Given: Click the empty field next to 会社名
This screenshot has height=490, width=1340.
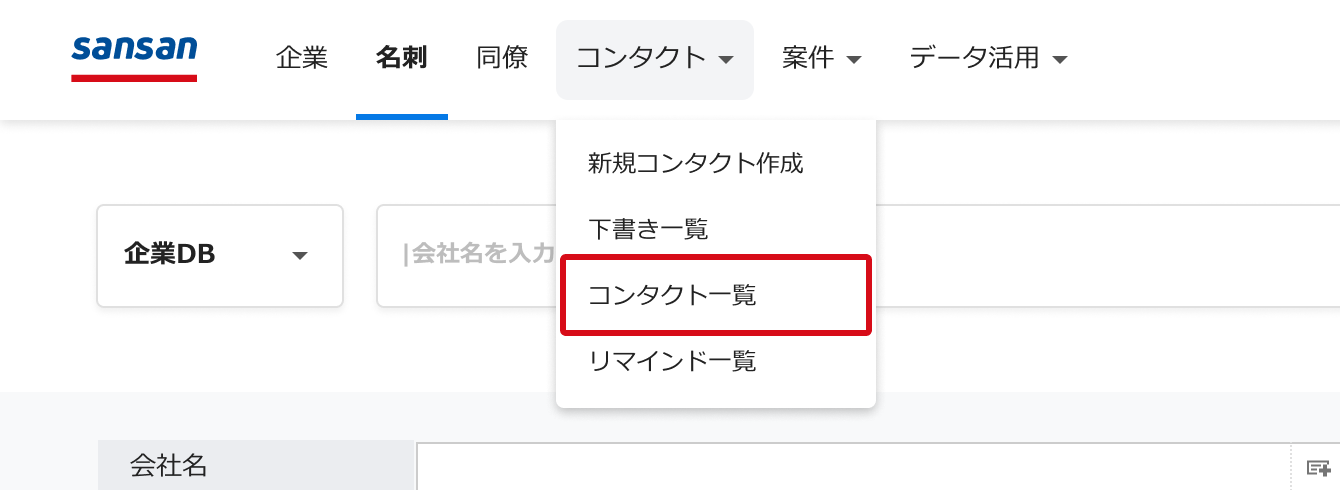Looking at the screenshot, I should pos(850,467).
